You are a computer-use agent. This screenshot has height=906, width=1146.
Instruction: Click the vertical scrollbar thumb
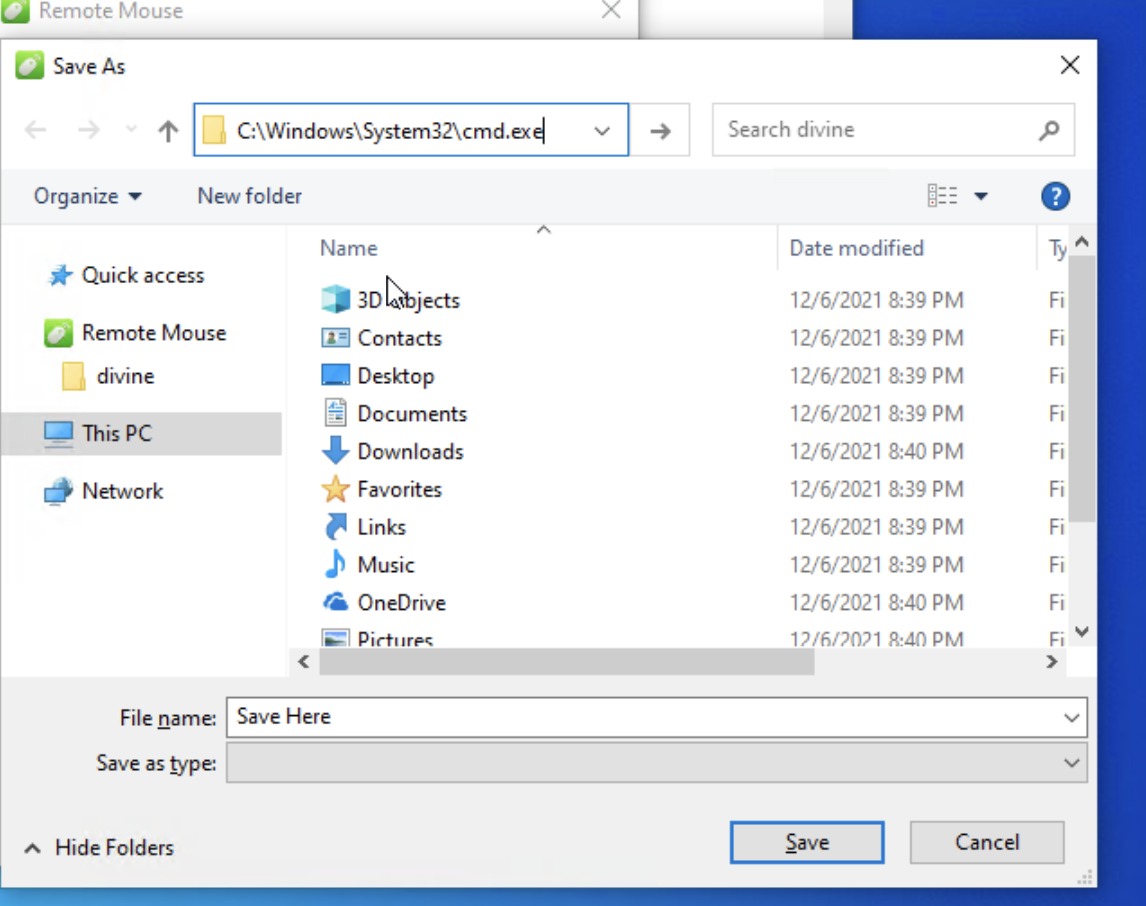(x=1082, y=389)
